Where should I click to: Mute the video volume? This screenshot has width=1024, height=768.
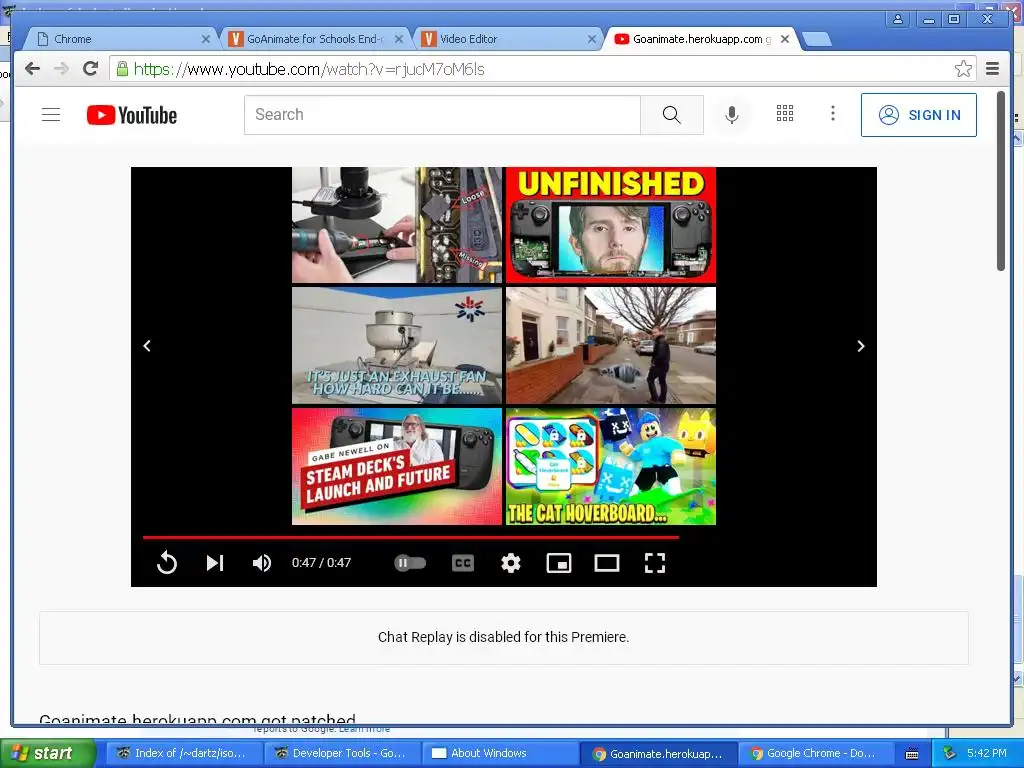pos(262,562)
